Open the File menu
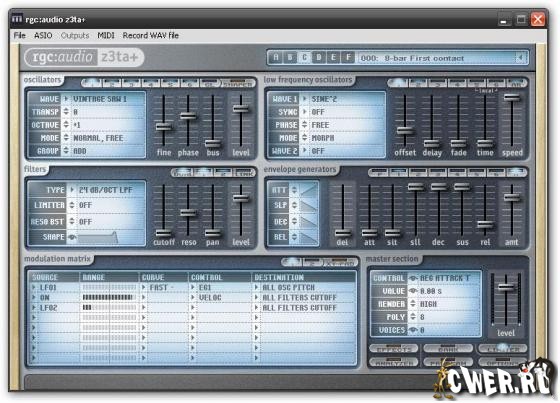Image resolution: width=560 pixels, height=403 pixels. click(20, 35)
